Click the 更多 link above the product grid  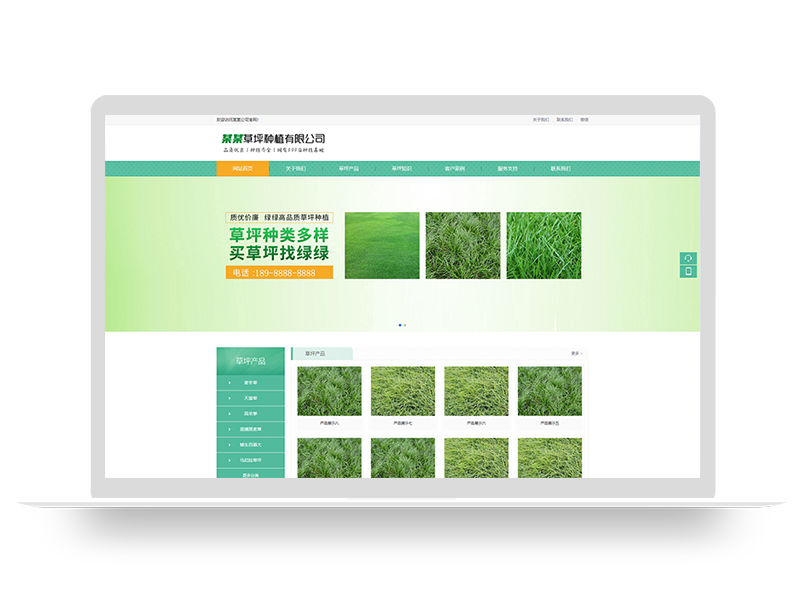click(x=575, y=353)
